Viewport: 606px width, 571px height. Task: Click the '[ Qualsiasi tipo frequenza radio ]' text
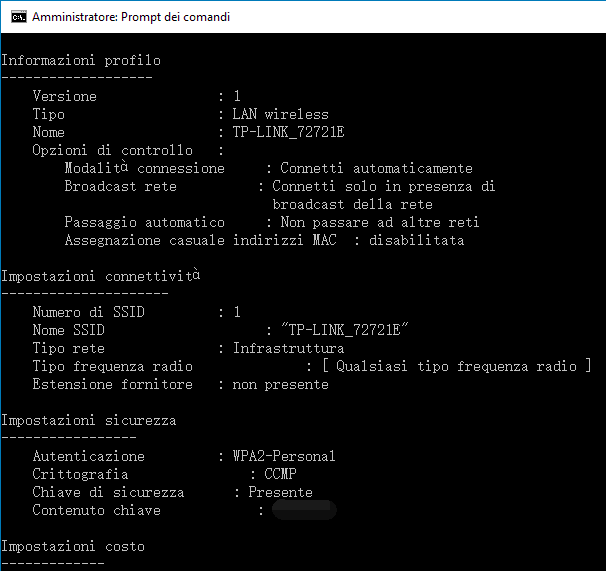pyautogui.click(x=456, y=366)
